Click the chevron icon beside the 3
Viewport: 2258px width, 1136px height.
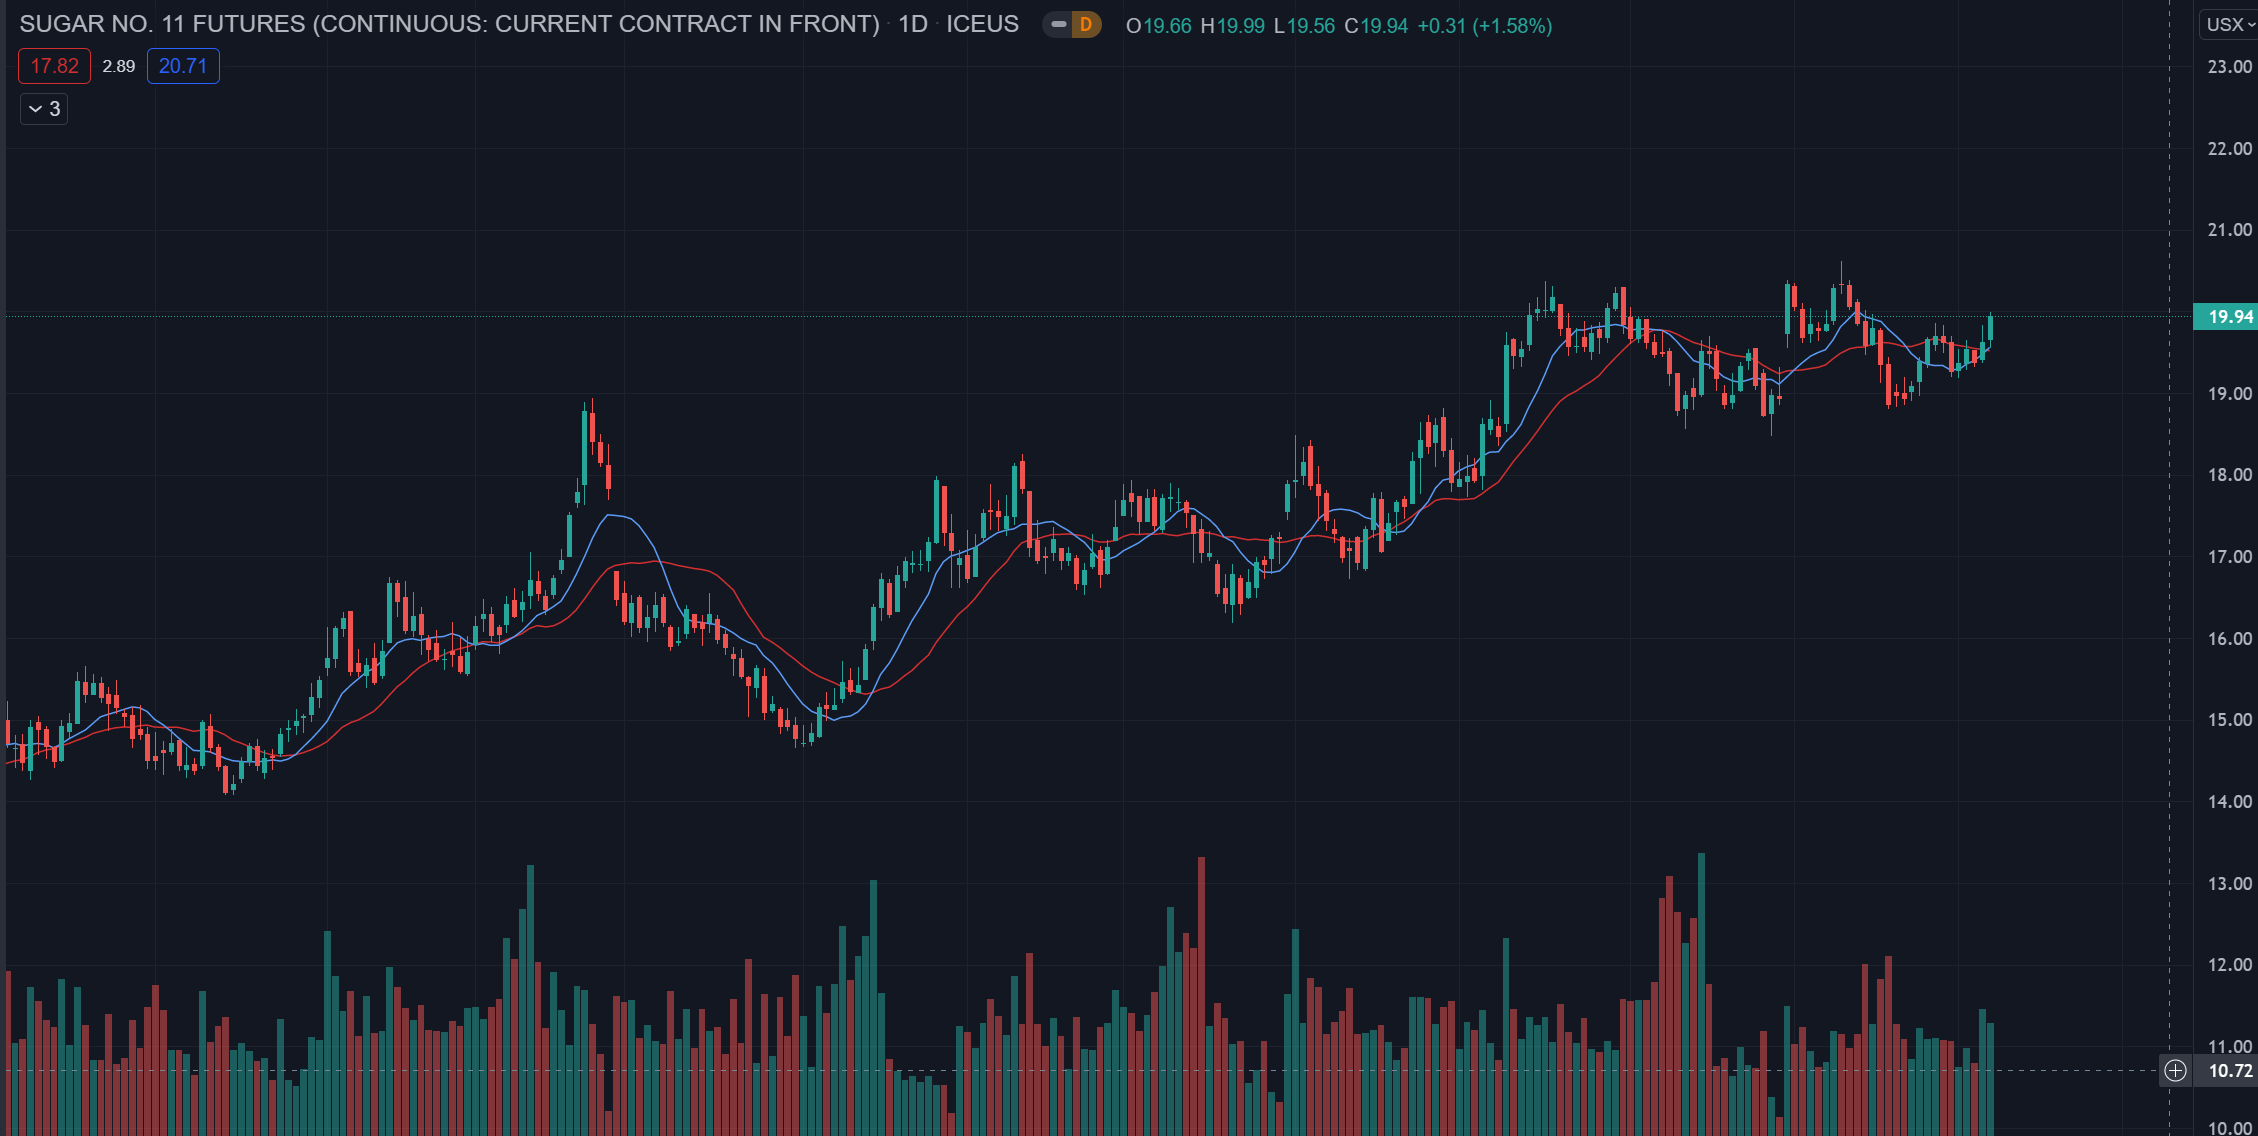click(35, 109)
